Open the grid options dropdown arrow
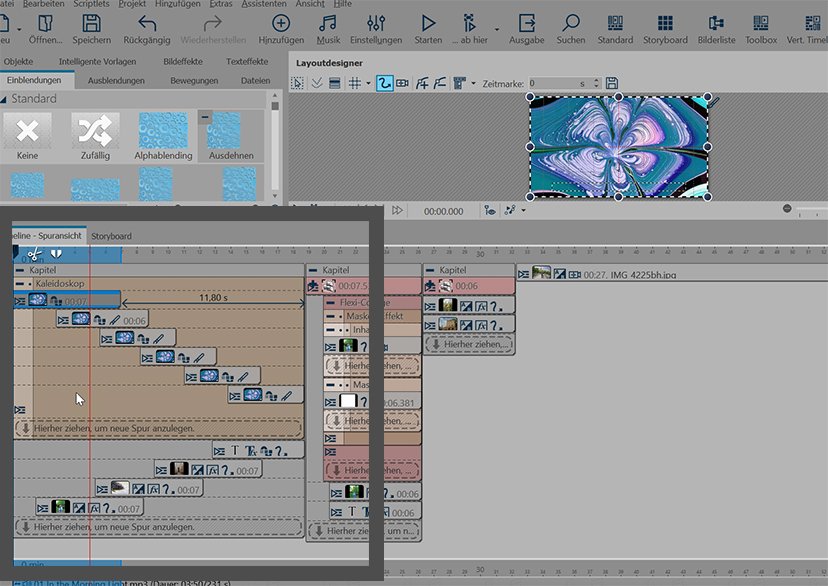The height and width of the screenshot is (586, 828). coord(368,83)
